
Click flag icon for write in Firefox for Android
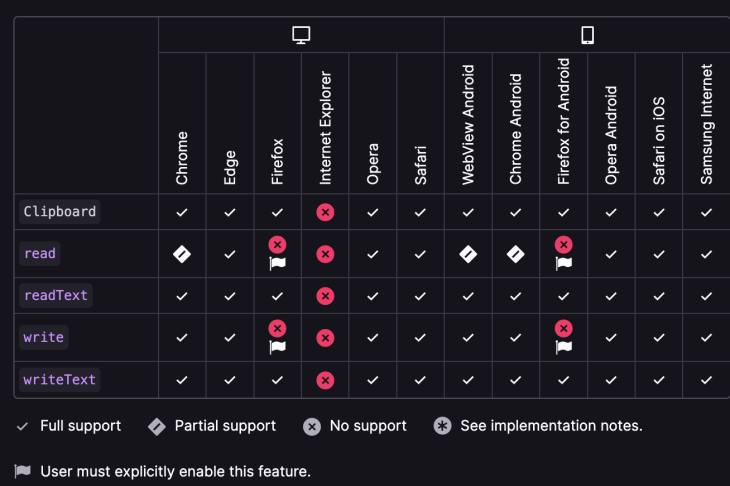[564, 347]
